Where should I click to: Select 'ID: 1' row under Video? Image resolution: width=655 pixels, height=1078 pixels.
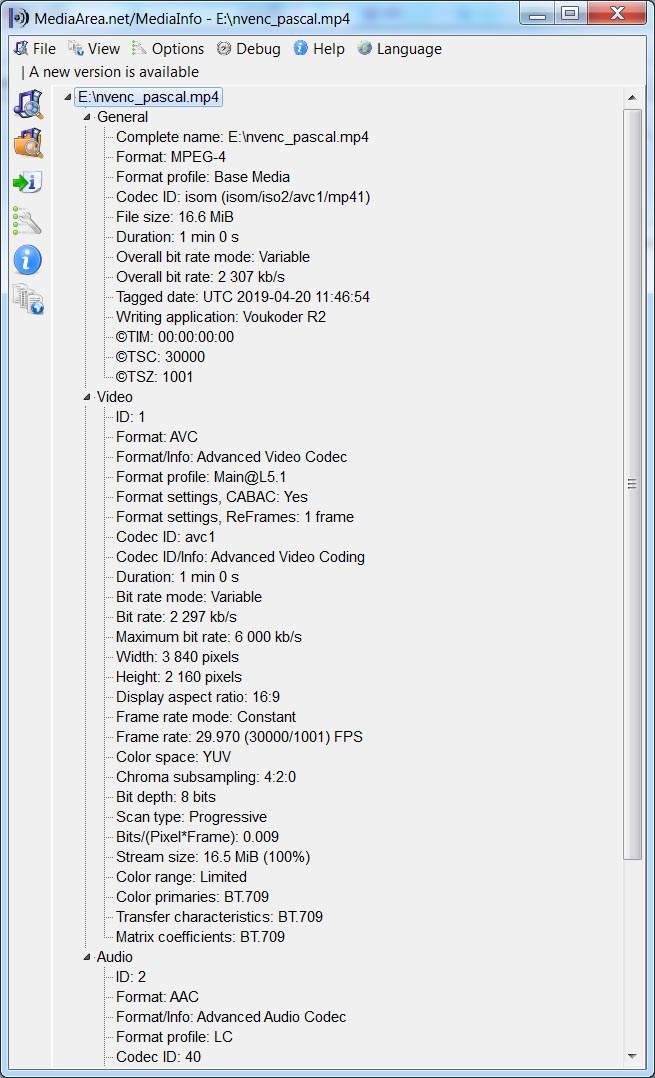[x=130, y=417]
